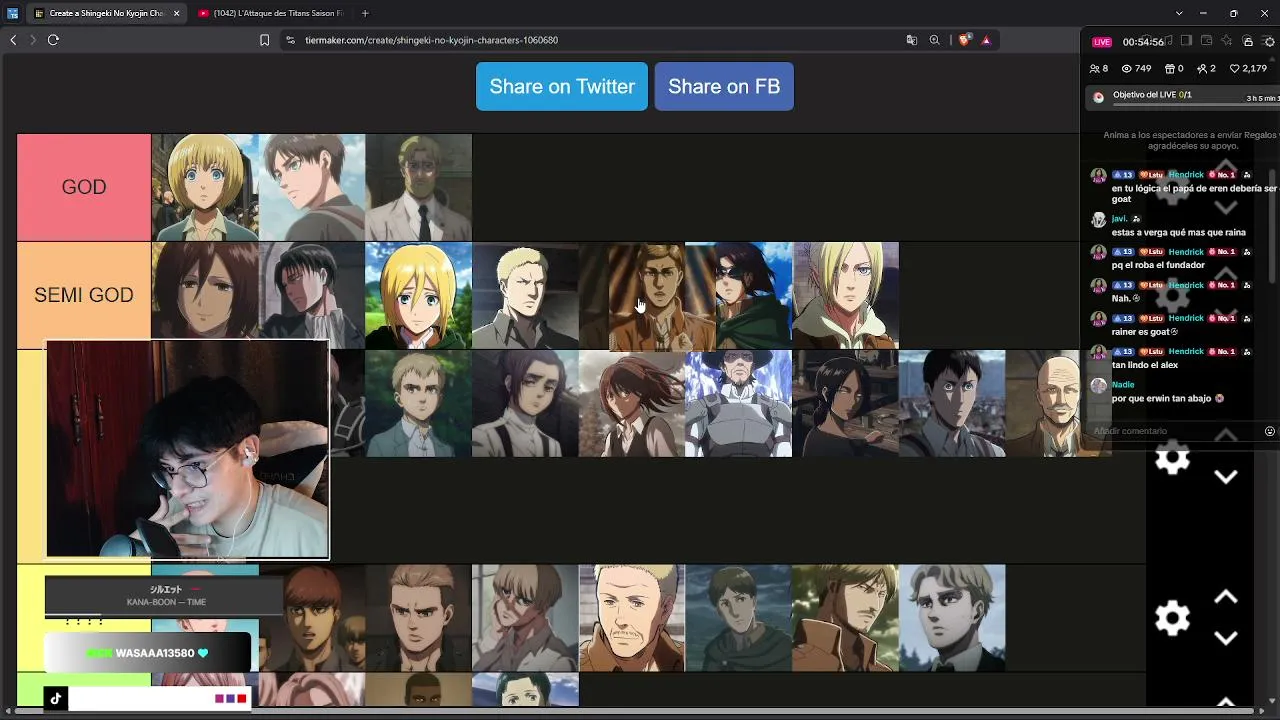This screenshot has height=720, width=1280.
Task: Open the tab search dropdown chevron
Action: point(1179,13)
